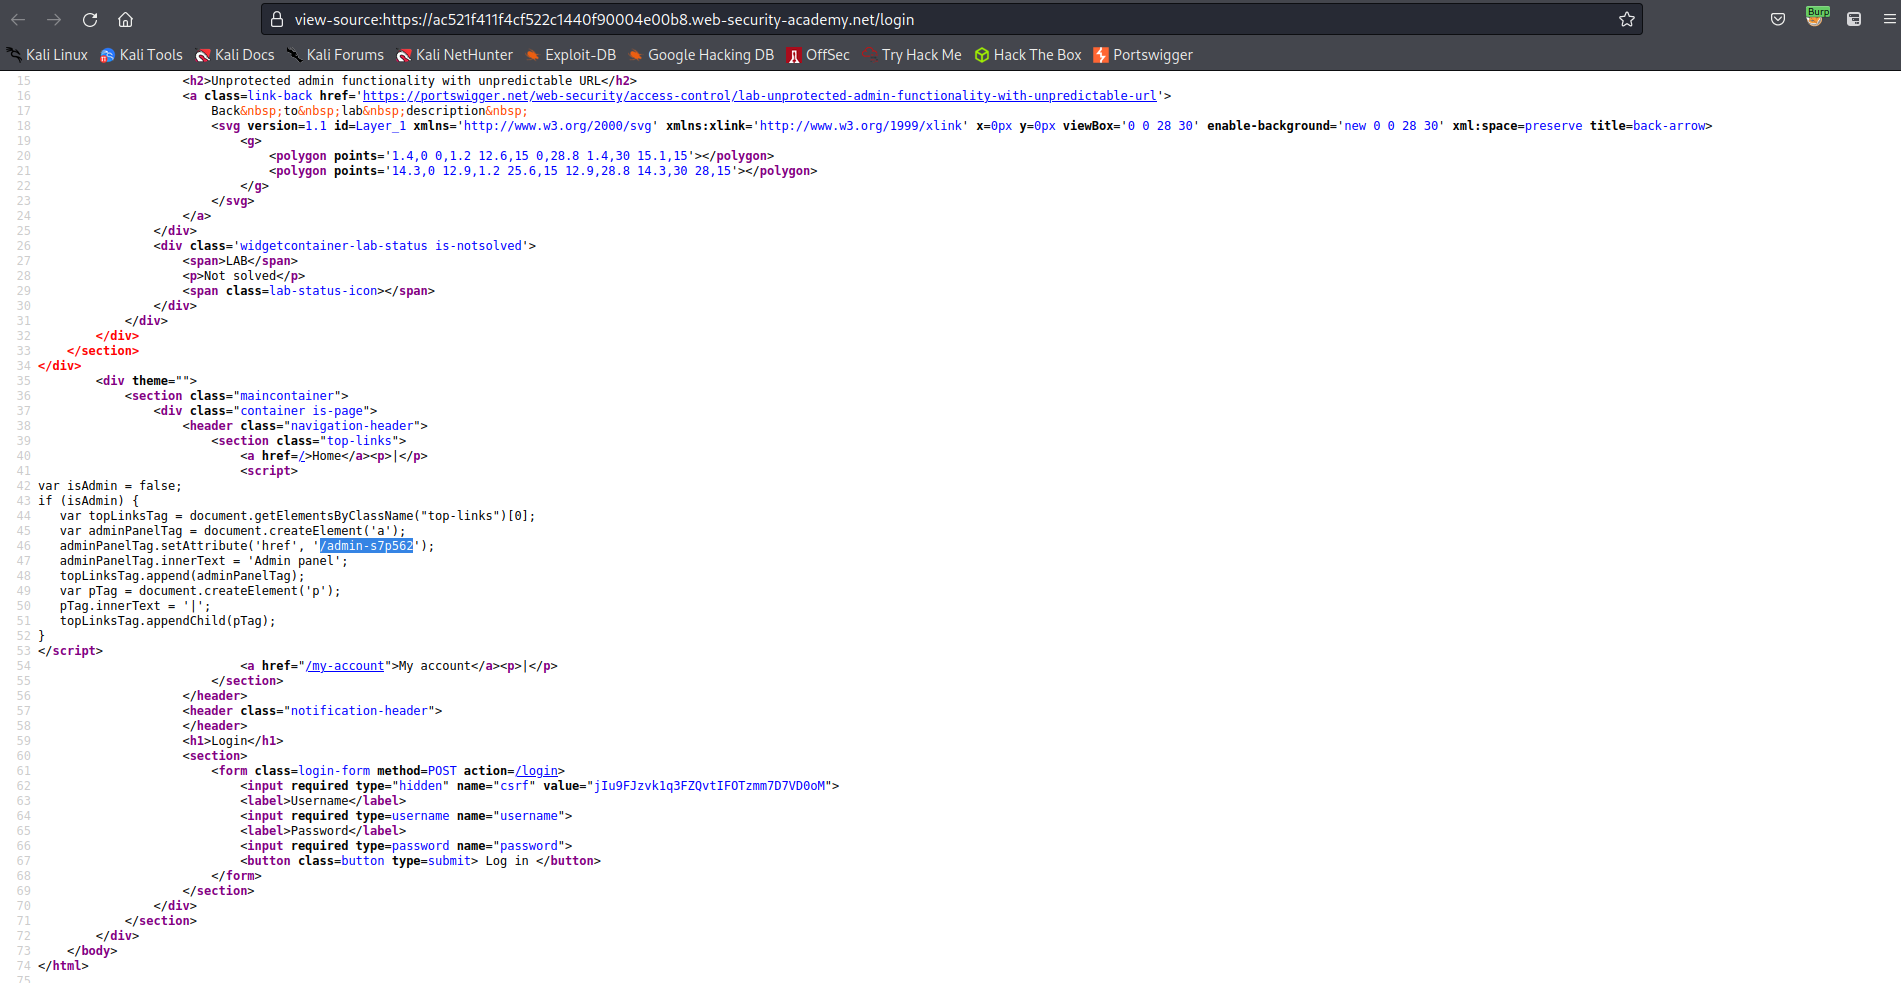Viewport: 1901px width, 983px height.
Task: Open the Kali Docs bookmark
Action: 235,55
